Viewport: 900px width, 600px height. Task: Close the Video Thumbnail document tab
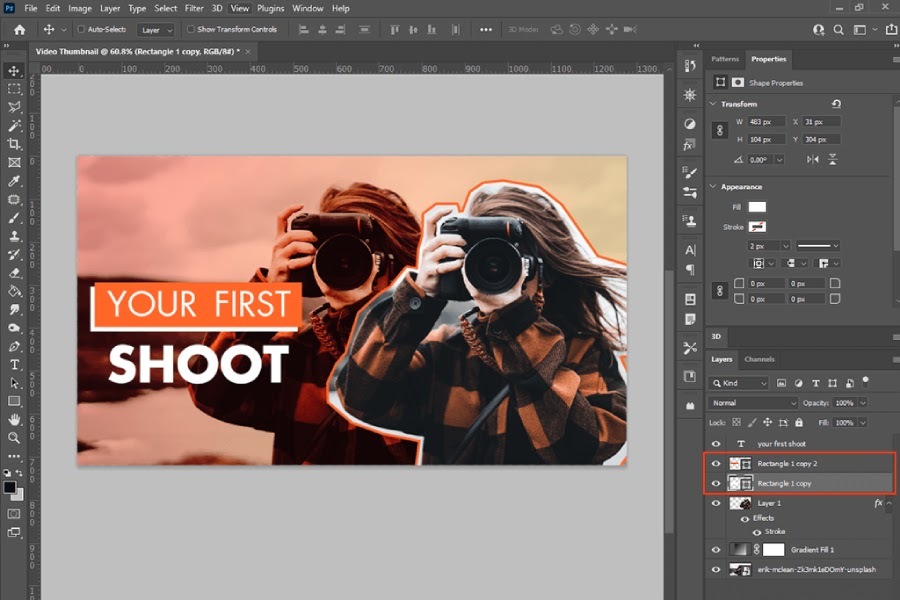(248, 52)
